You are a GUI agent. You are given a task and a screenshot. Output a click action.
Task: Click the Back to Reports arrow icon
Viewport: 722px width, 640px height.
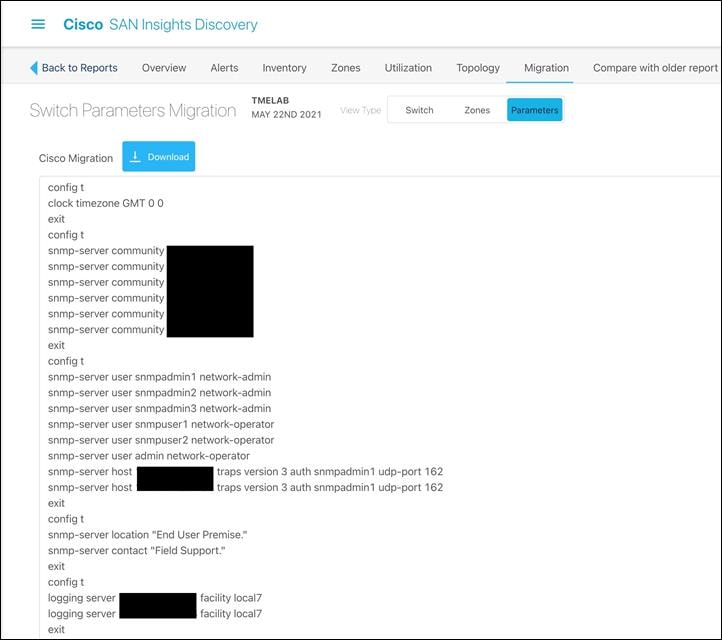pos(34,68)
